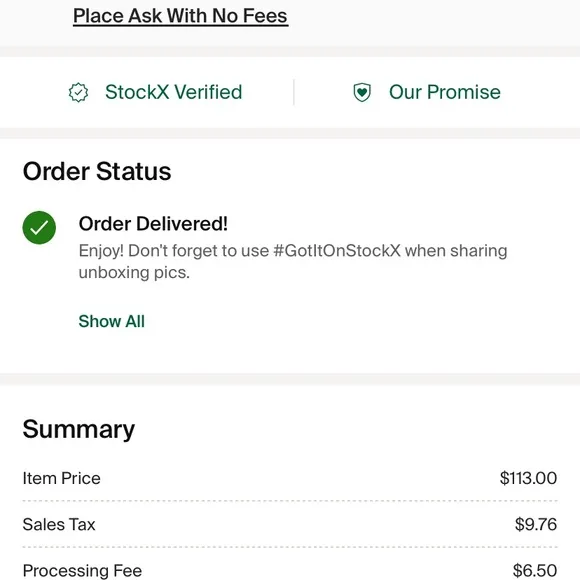The image size is (580, 580).
Task: Click divider between StockX Verified and Our Promise
Action: [294, 92]
